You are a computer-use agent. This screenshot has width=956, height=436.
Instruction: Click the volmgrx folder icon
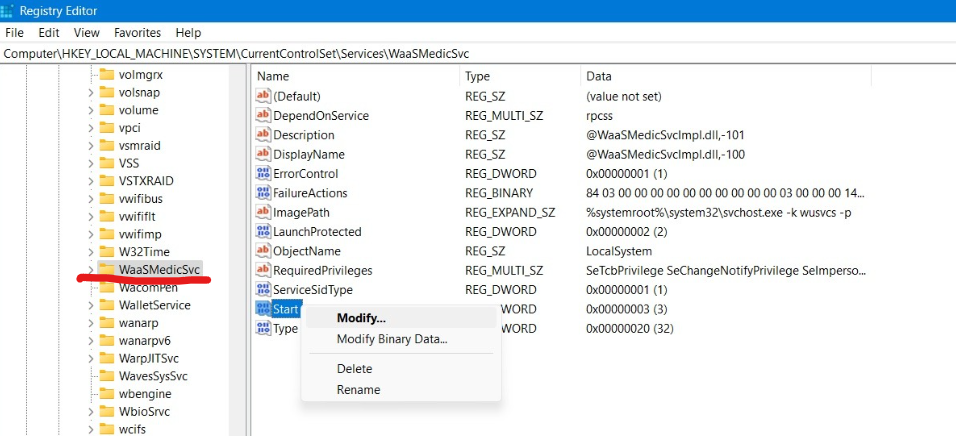click(x=107, y=74)
